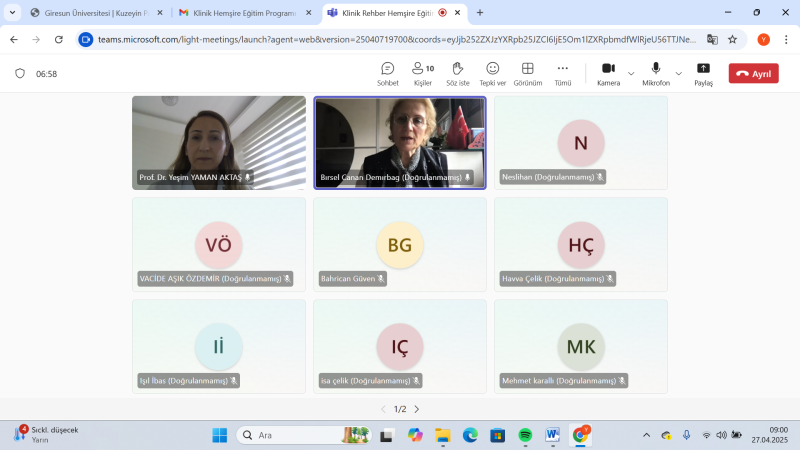
Task: Share screen with Paylaş
Action: tap(703, 74)
